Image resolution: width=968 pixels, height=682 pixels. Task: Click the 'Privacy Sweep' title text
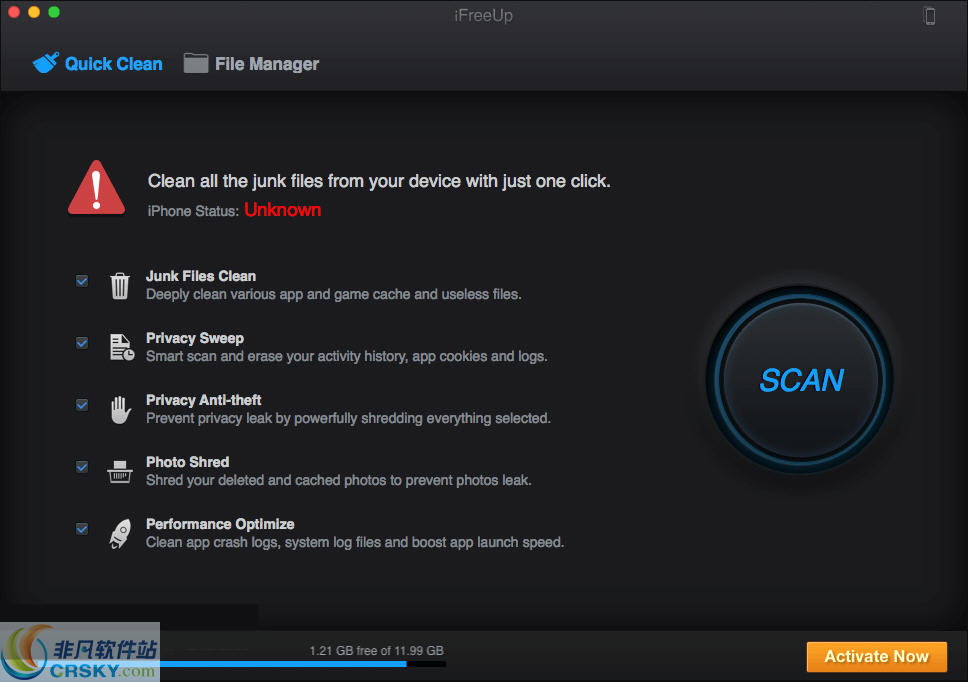click(x=194, y=338)
